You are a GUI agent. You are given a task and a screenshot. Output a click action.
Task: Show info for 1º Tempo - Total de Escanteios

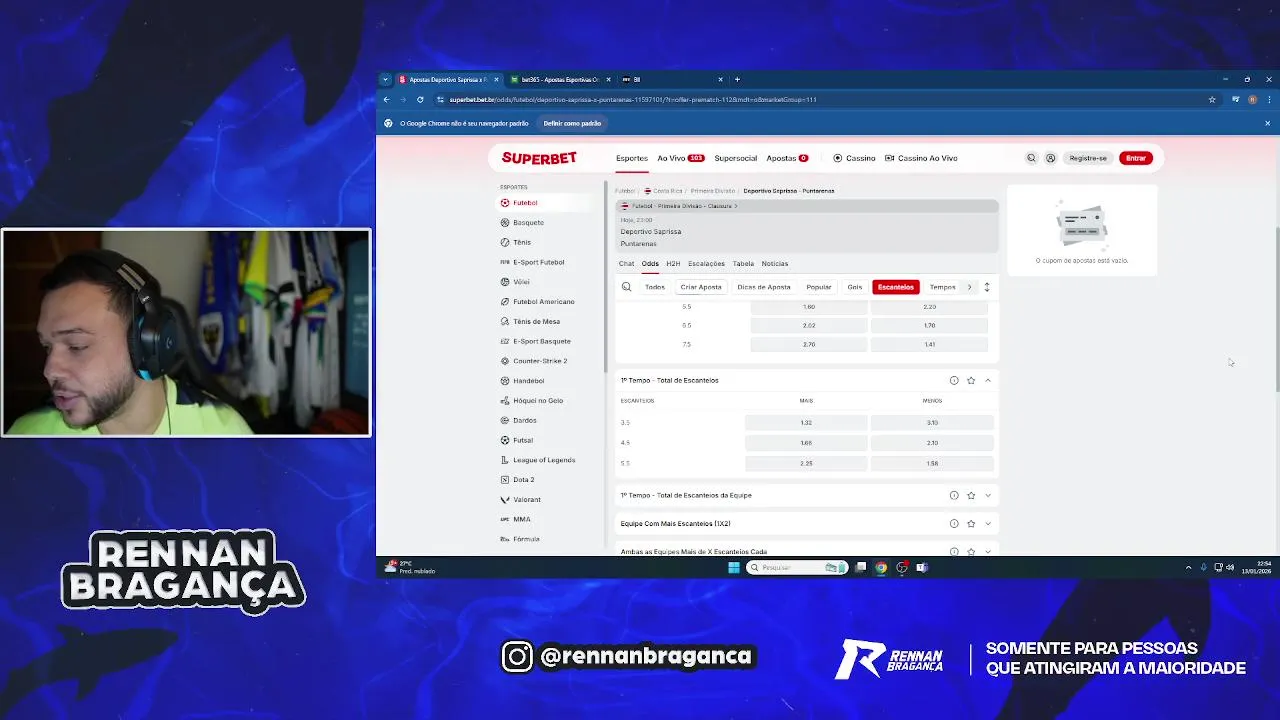click(954, 380)
